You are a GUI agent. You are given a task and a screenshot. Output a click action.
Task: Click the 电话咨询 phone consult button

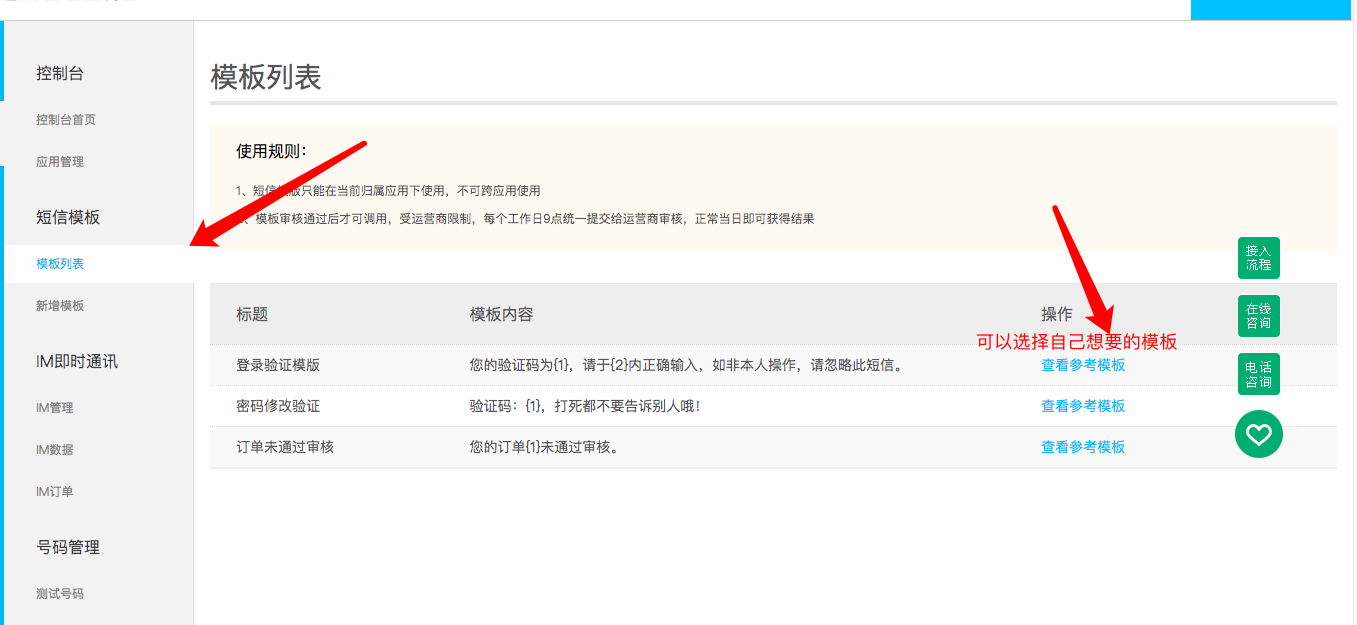(1259, 374)
